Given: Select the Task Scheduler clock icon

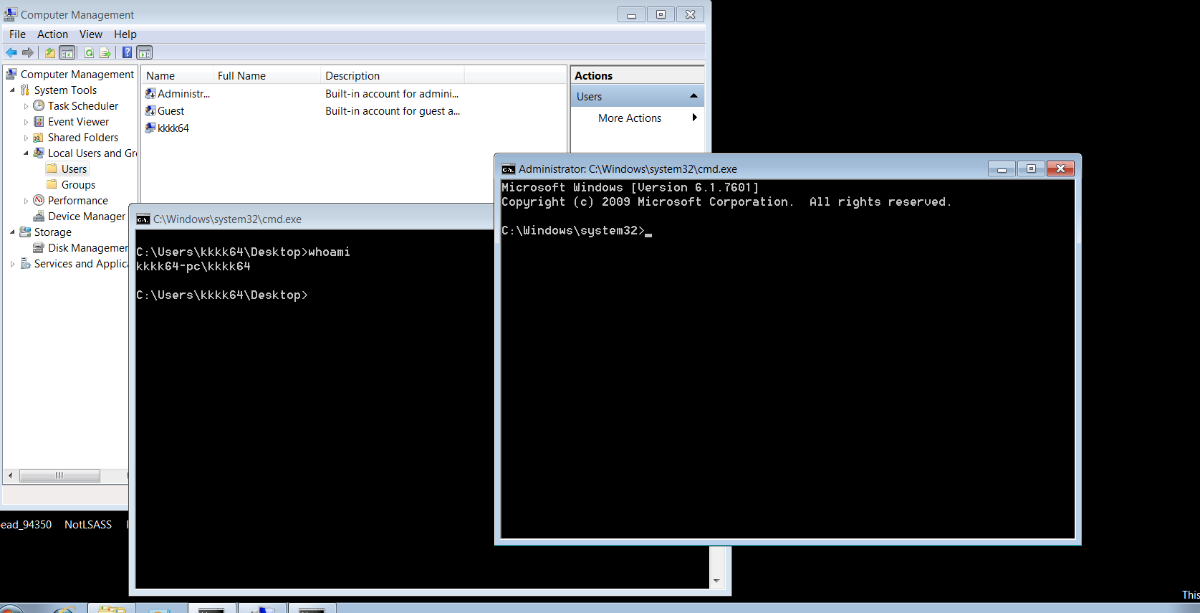Looking at the screenshot, I should (x=39, y=106).
